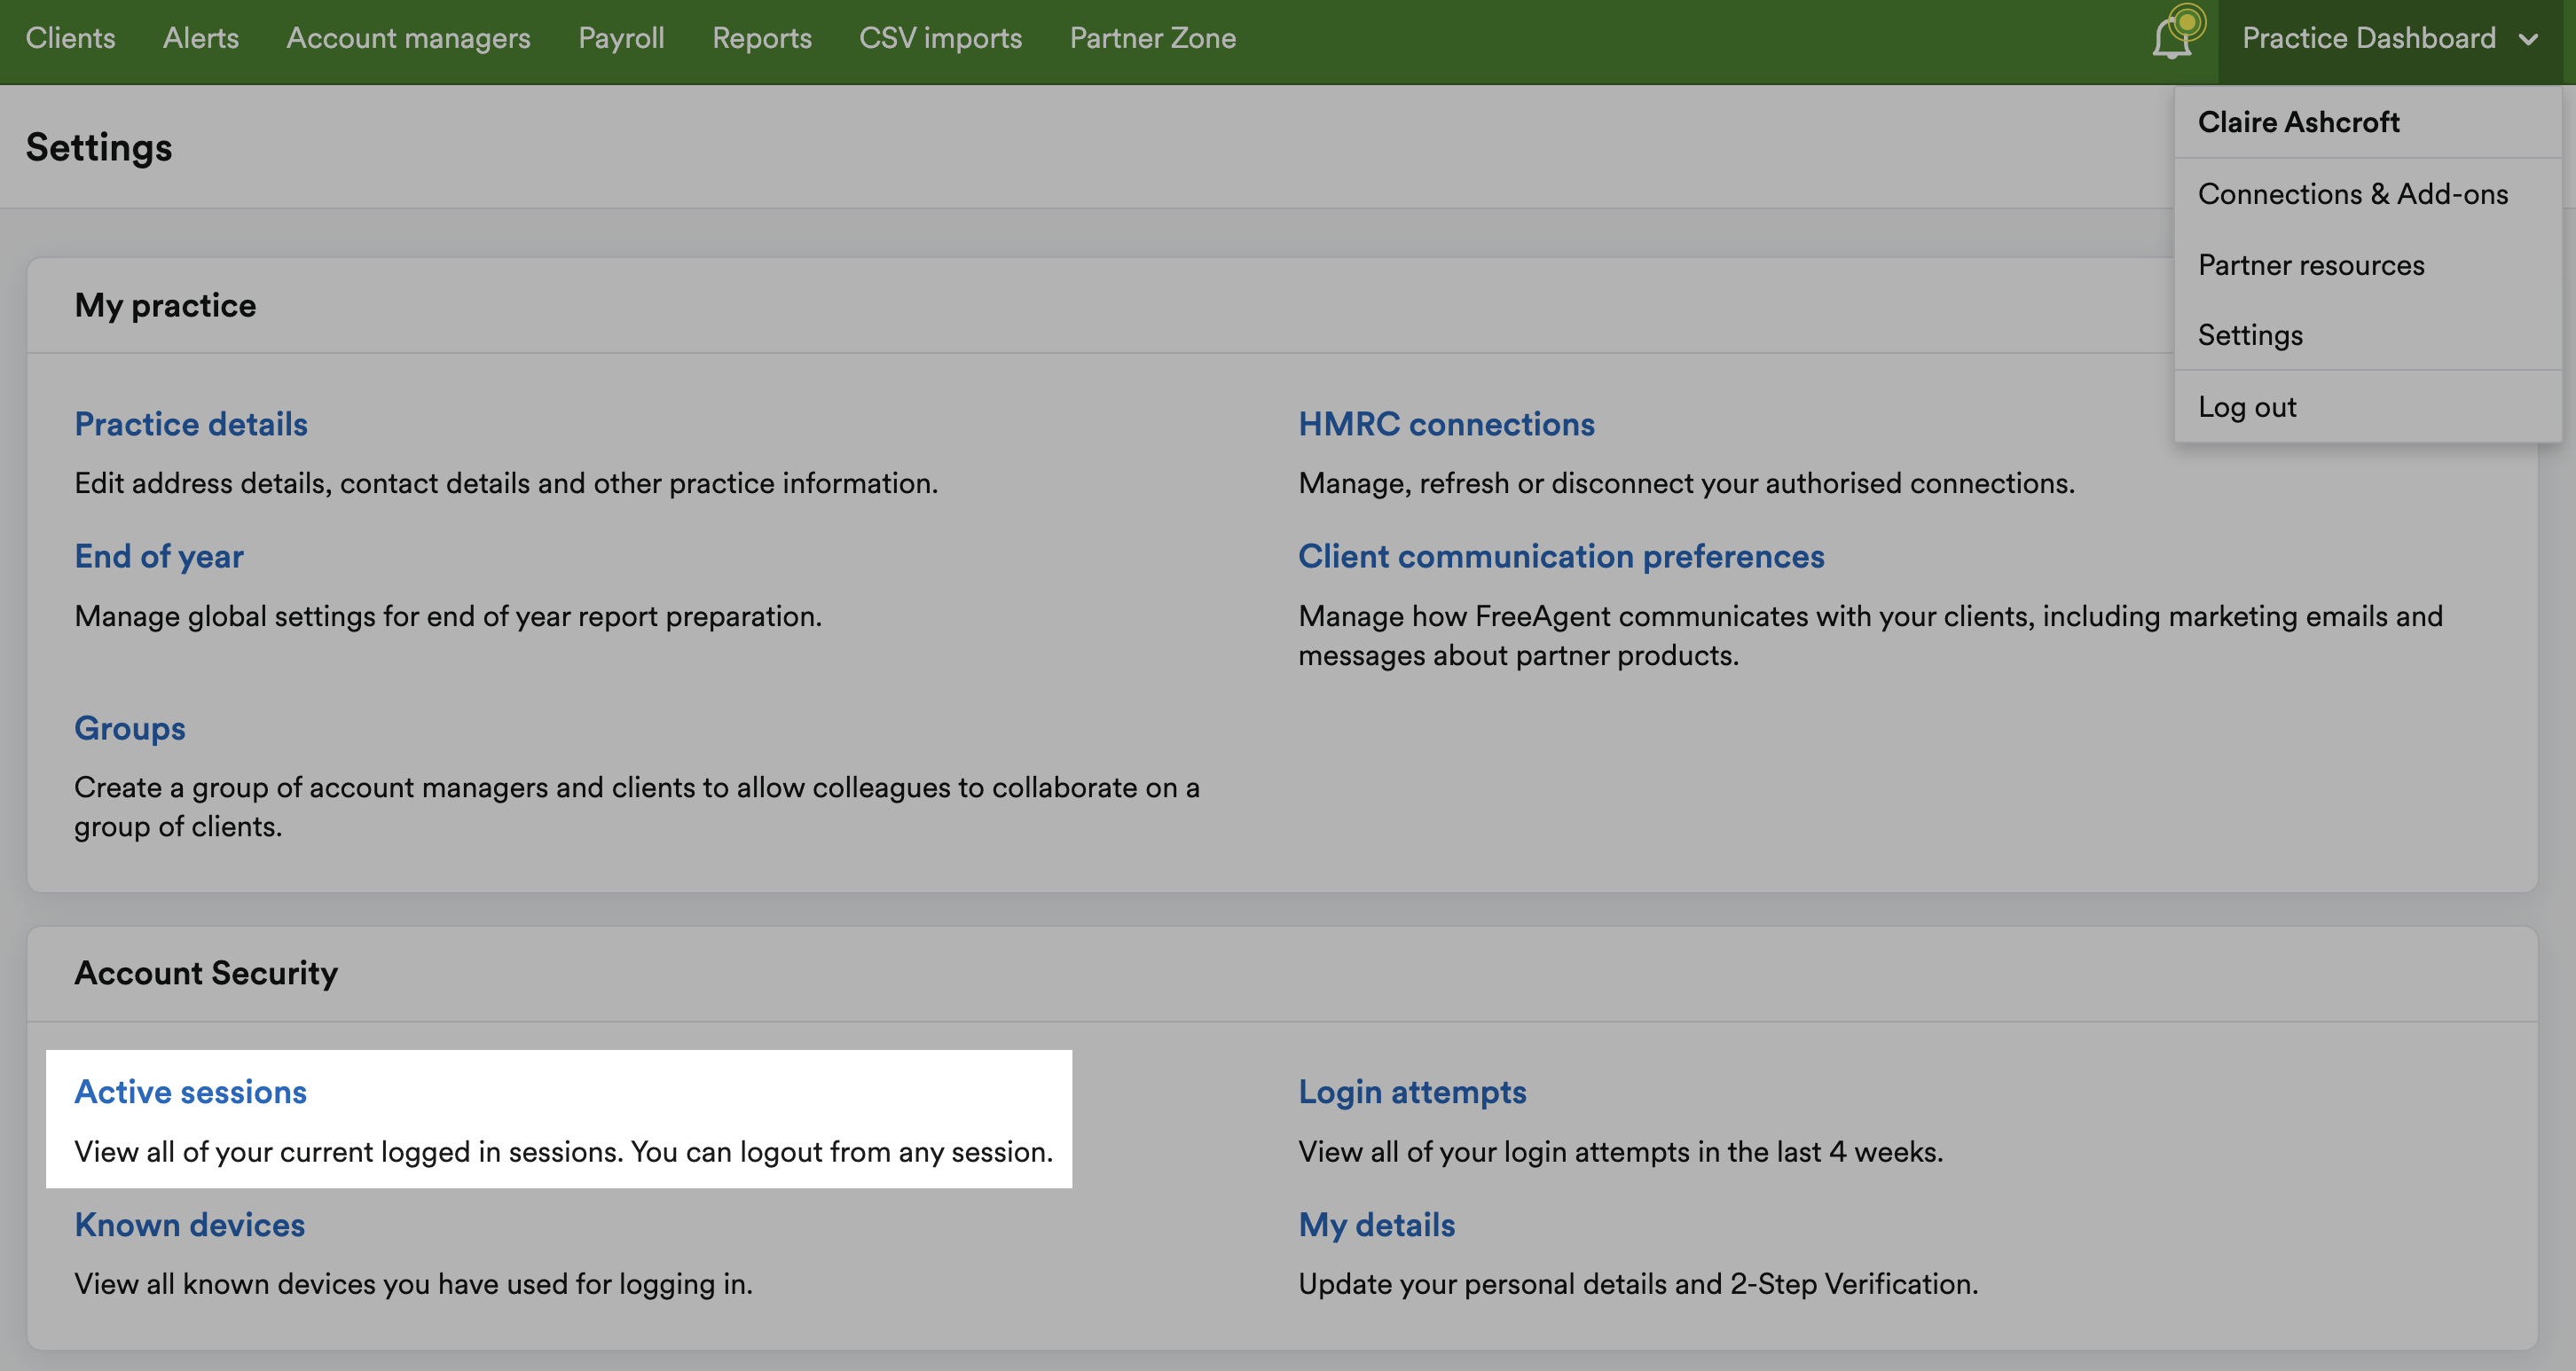View the Reports page
2576x1371 pixels.
click(762, 38)
